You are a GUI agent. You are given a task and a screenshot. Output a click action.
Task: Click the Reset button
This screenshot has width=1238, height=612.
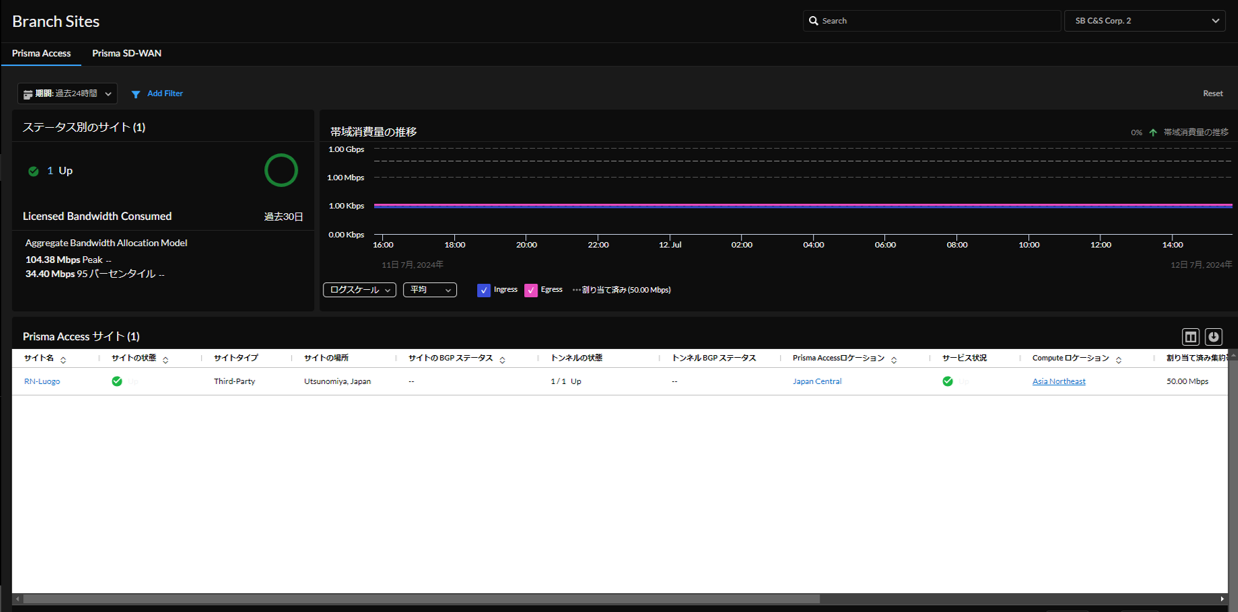(1213, 94)
